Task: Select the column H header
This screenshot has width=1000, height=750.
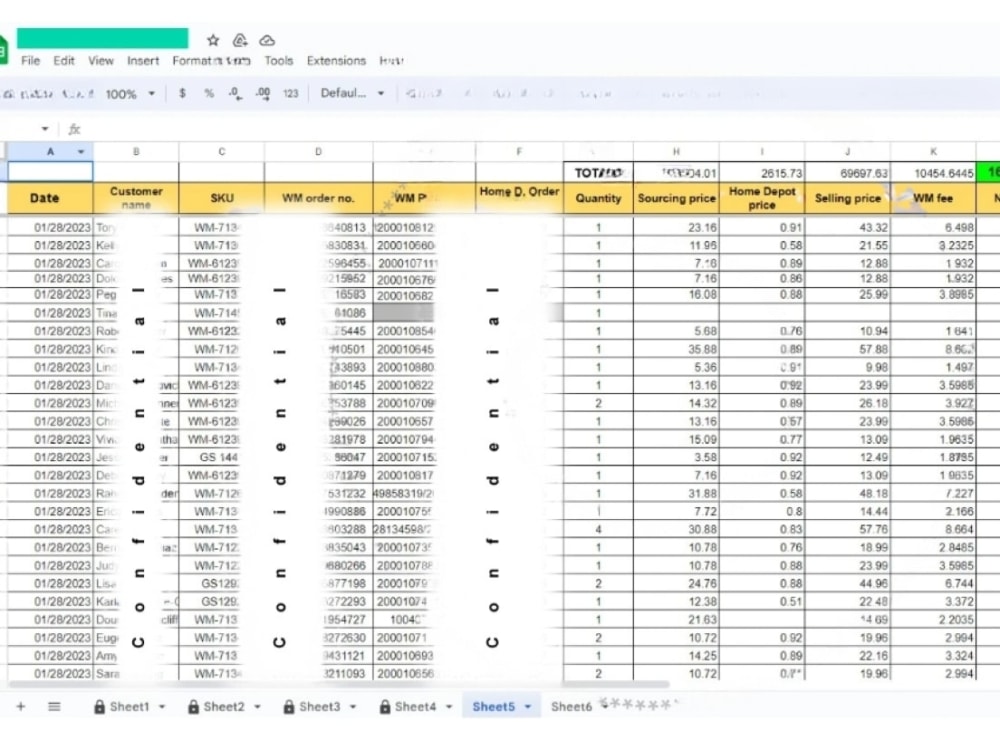Action: click(676, 152)
